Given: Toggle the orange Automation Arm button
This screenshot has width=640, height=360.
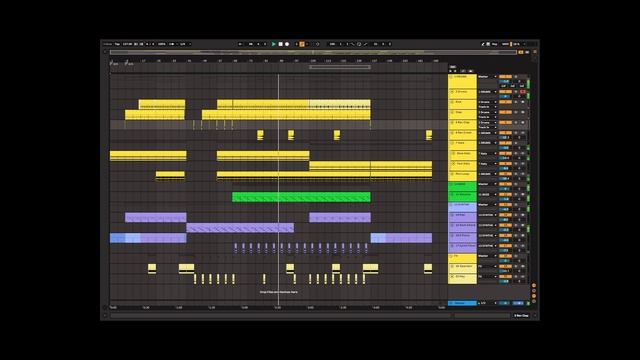Looking at the screenshot, I should (x=302, y=44).
